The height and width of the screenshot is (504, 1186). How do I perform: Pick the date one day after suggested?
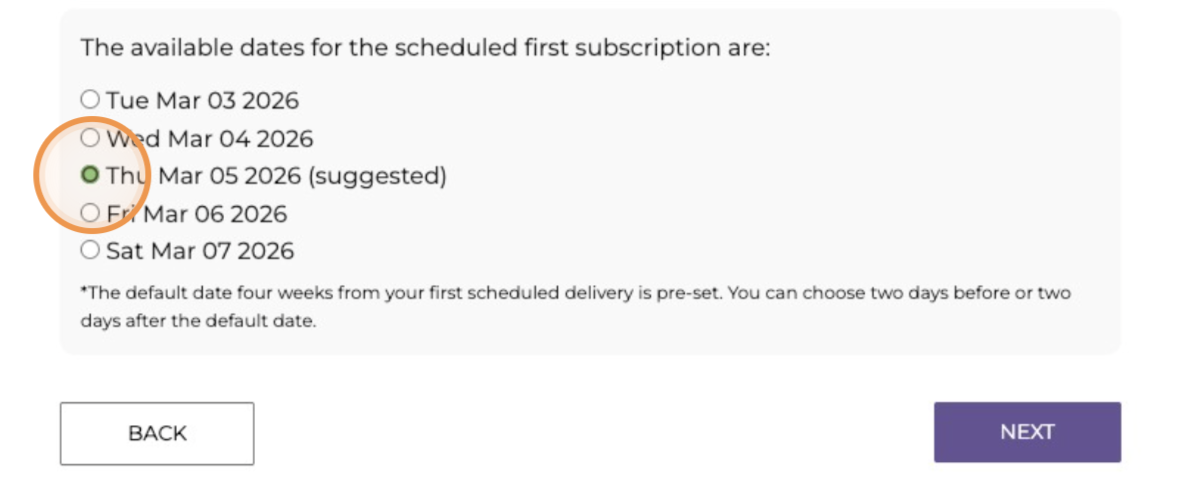coord(90,213)
